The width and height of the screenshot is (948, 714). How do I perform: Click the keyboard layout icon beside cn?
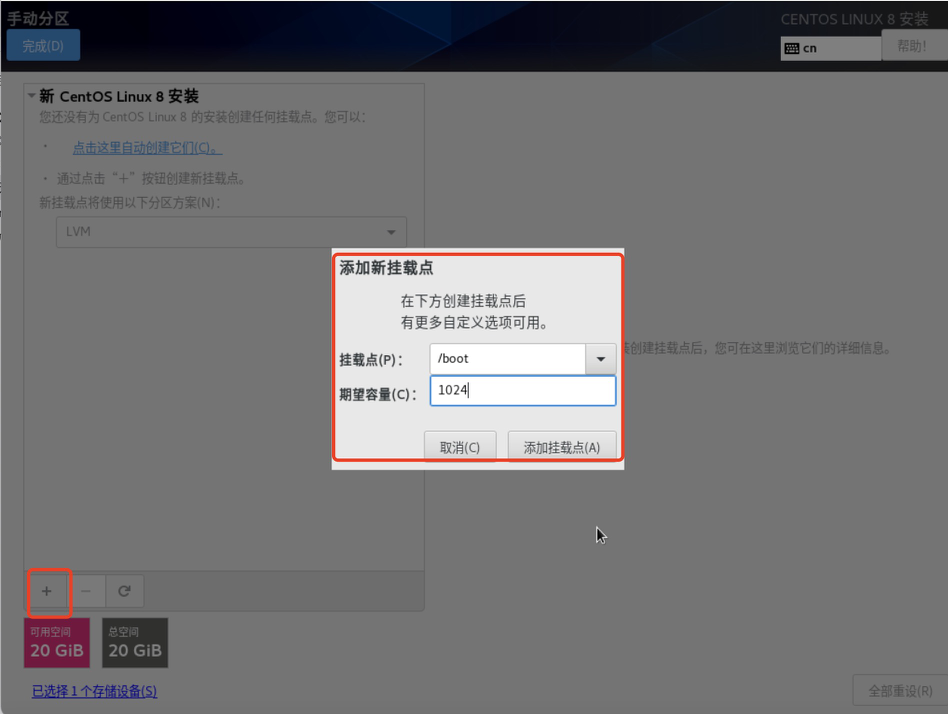(x=792, y=48)
